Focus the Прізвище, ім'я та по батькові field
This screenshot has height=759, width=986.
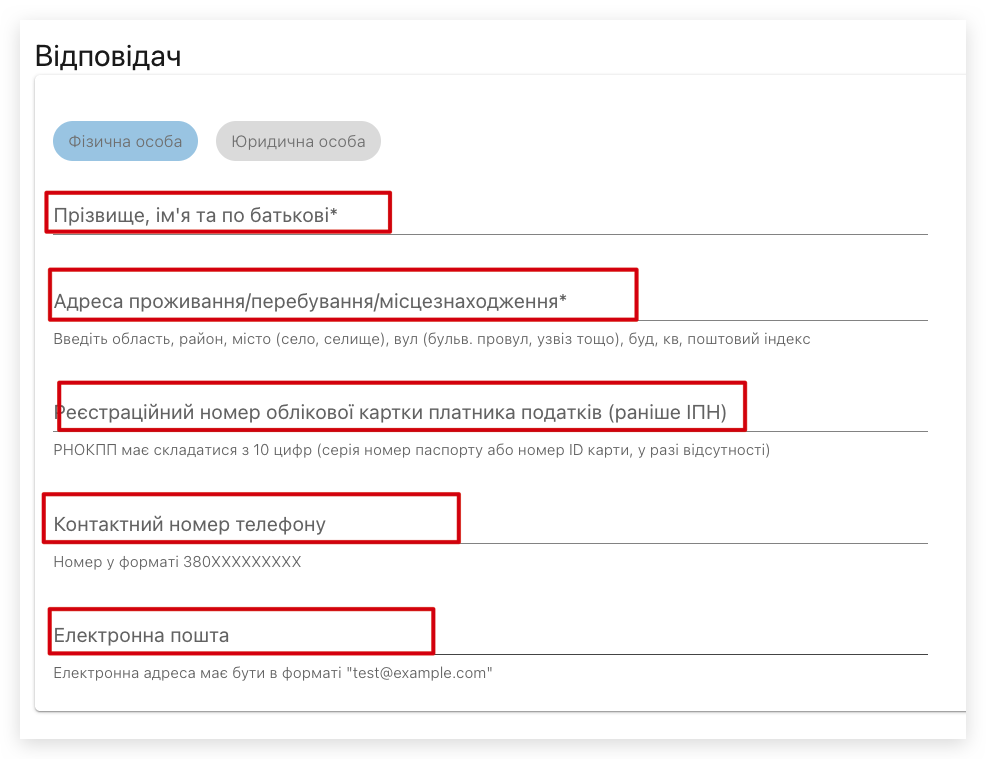tap(490, 215)
